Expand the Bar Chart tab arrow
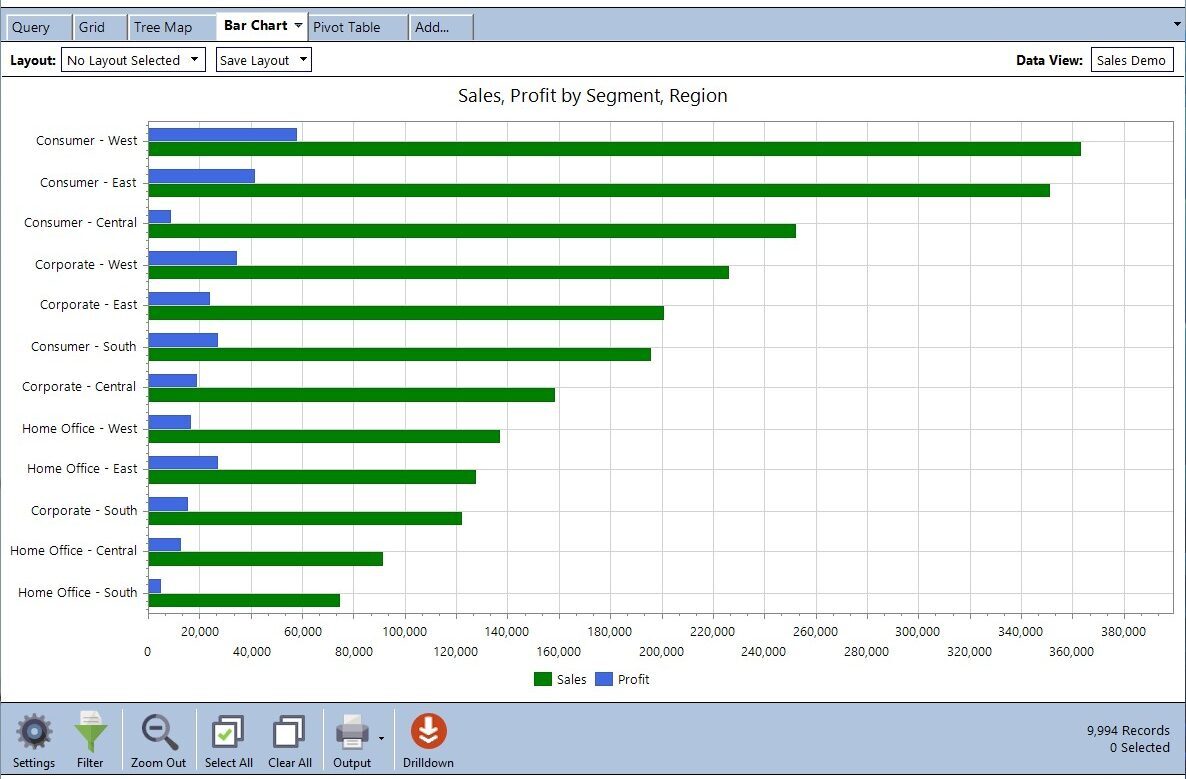 pyautogui.click(x=298, y=26)
